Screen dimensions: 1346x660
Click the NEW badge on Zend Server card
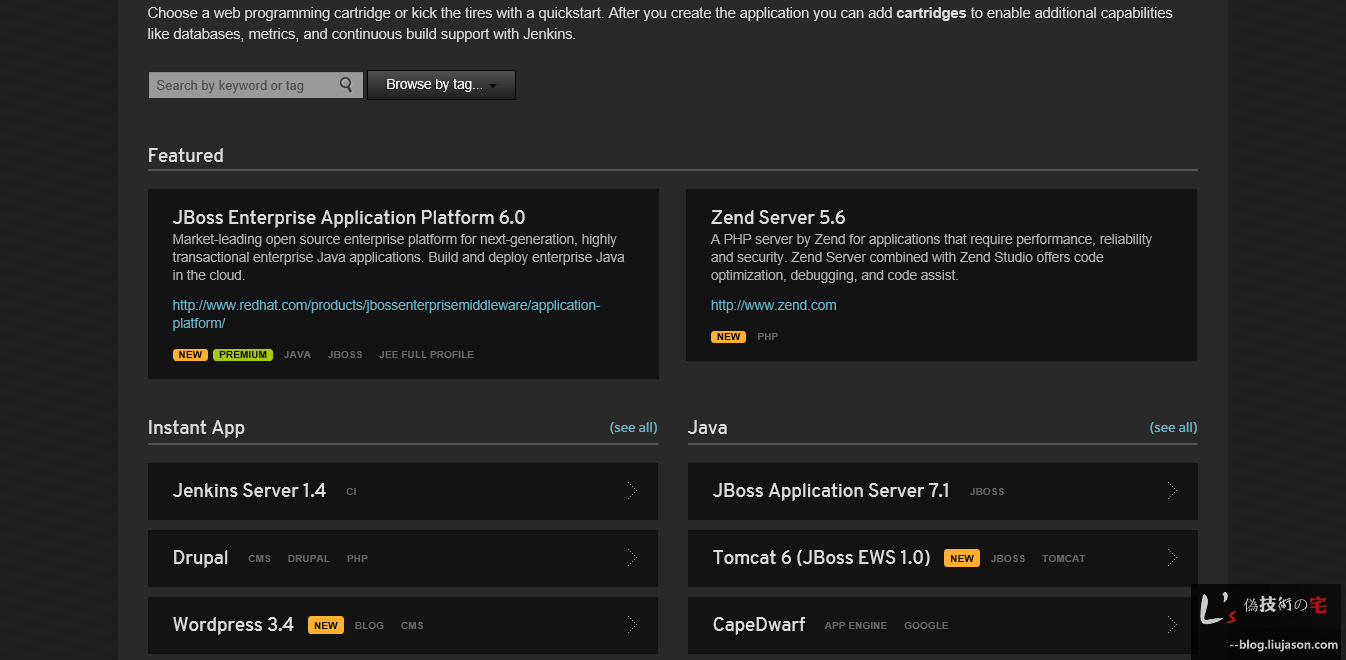tap(728, 337)
